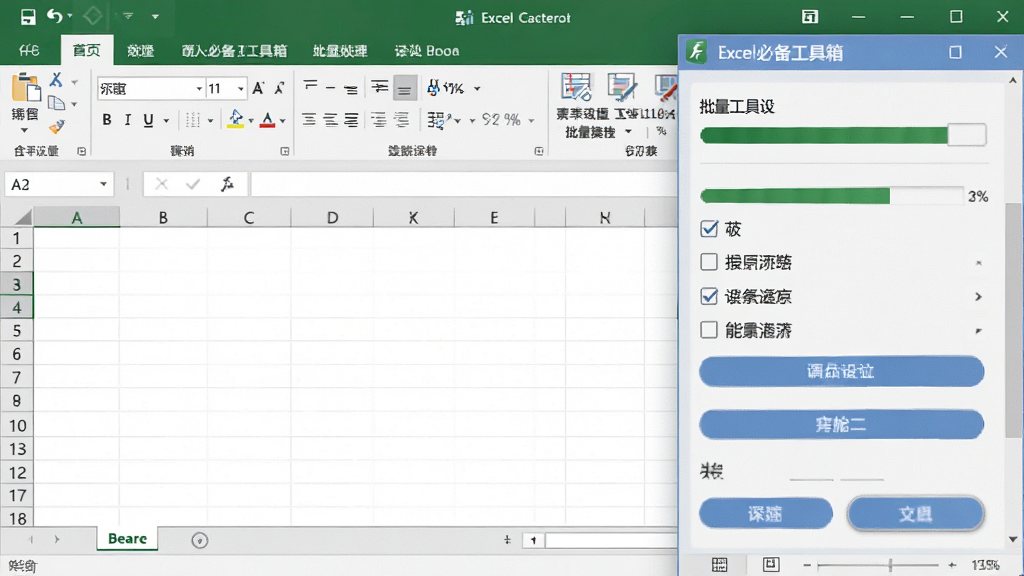
Task: Check the second toolbox checkbox
Action: (x=709, y=262)
